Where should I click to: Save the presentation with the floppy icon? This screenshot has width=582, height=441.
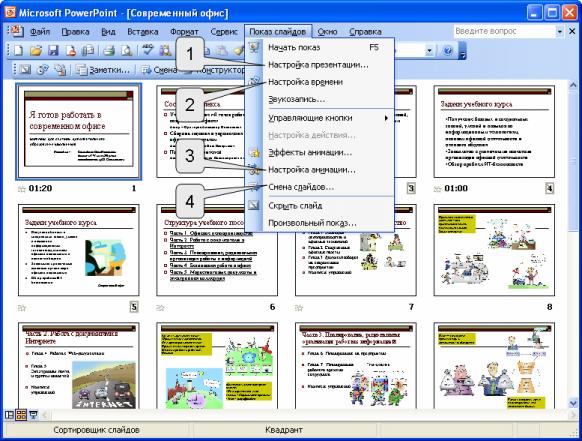point(53,50)
